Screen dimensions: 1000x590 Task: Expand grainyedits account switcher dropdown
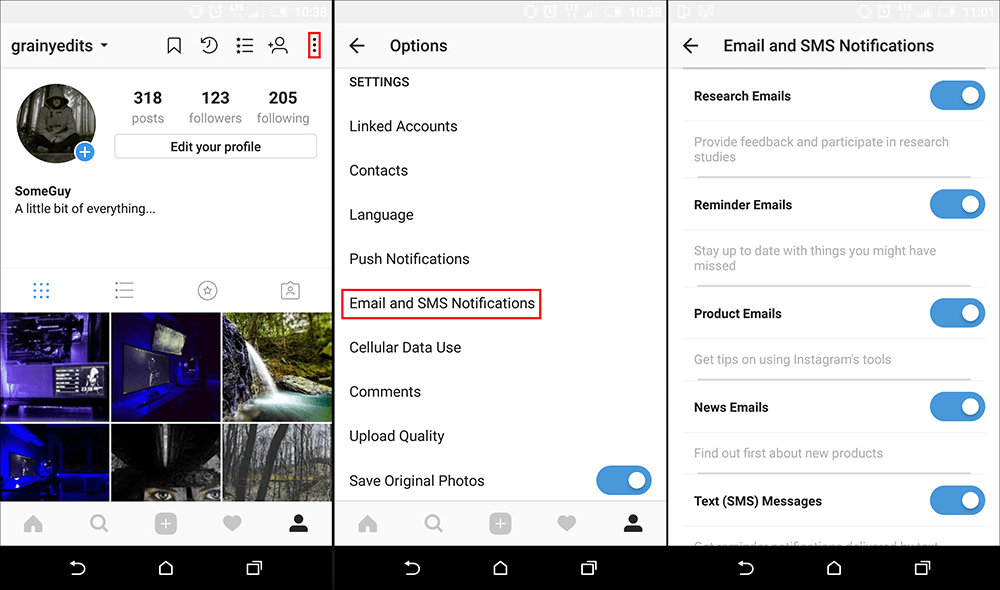pyautogui.click(x=59, y=46)
